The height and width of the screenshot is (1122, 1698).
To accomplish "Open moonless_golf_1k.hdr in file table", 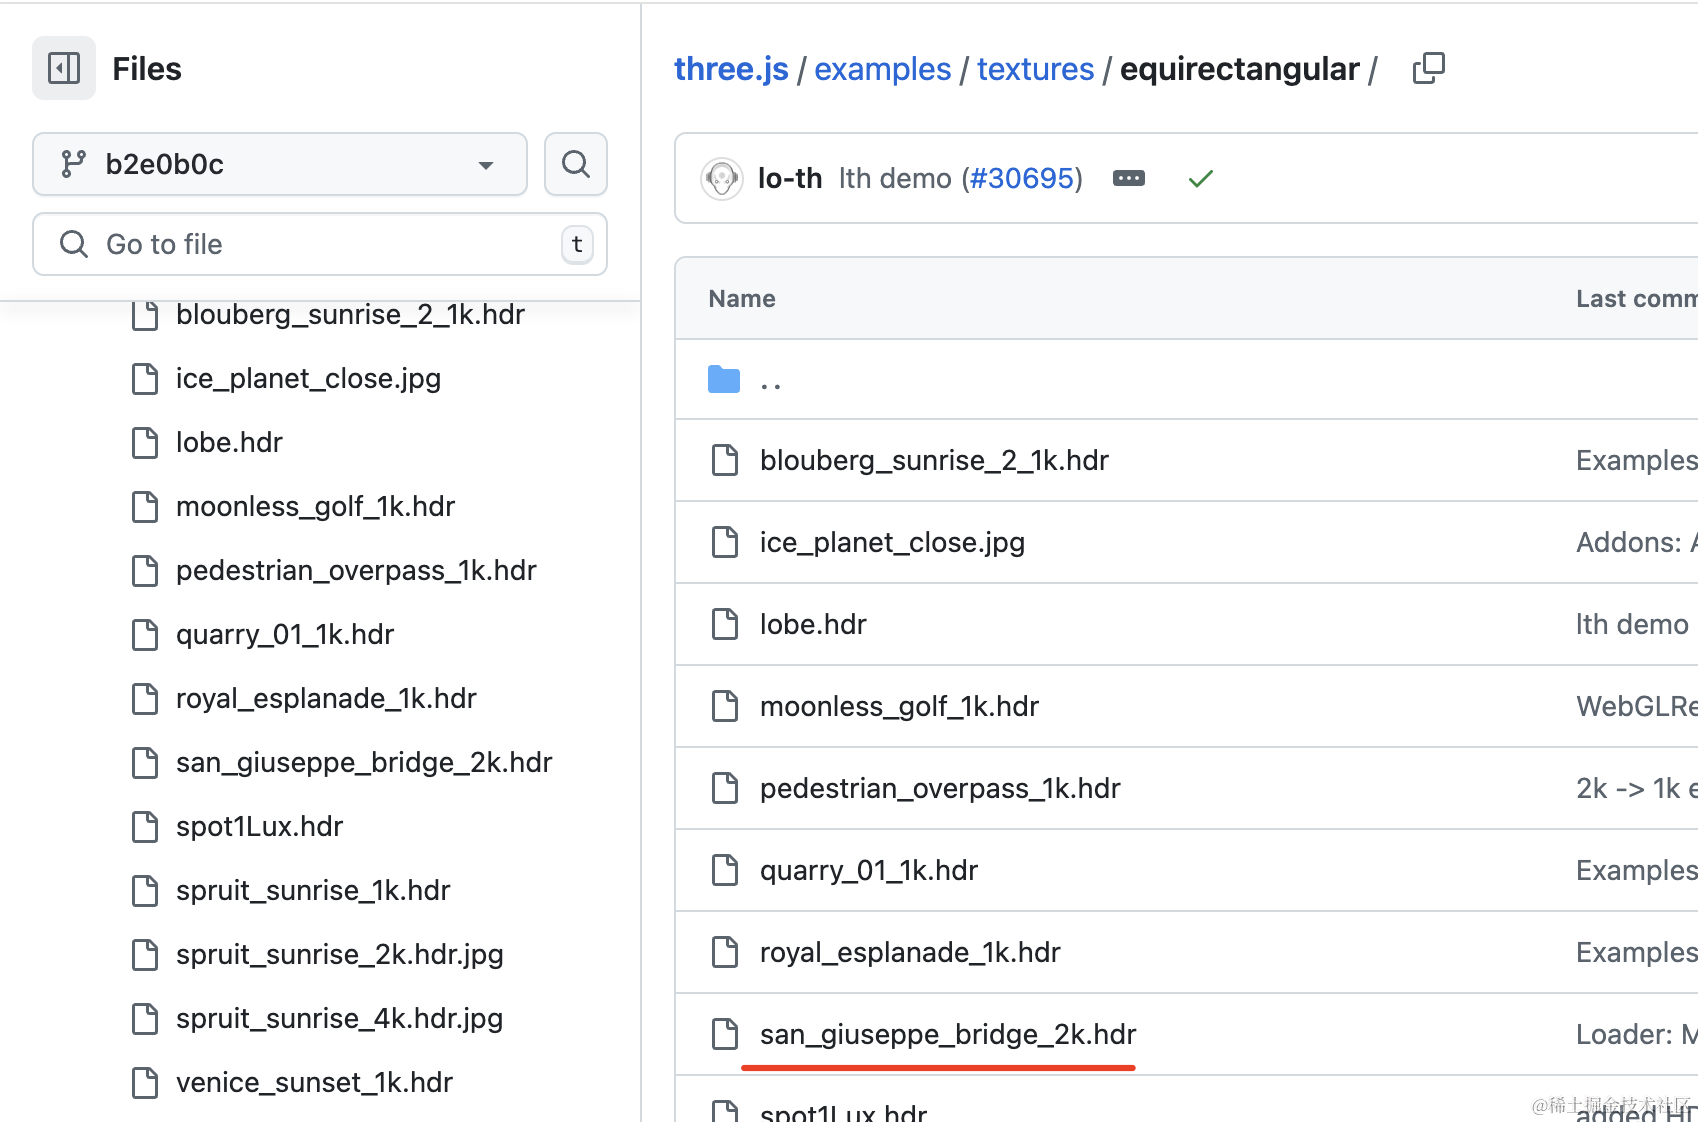I will tap(899, 706).
